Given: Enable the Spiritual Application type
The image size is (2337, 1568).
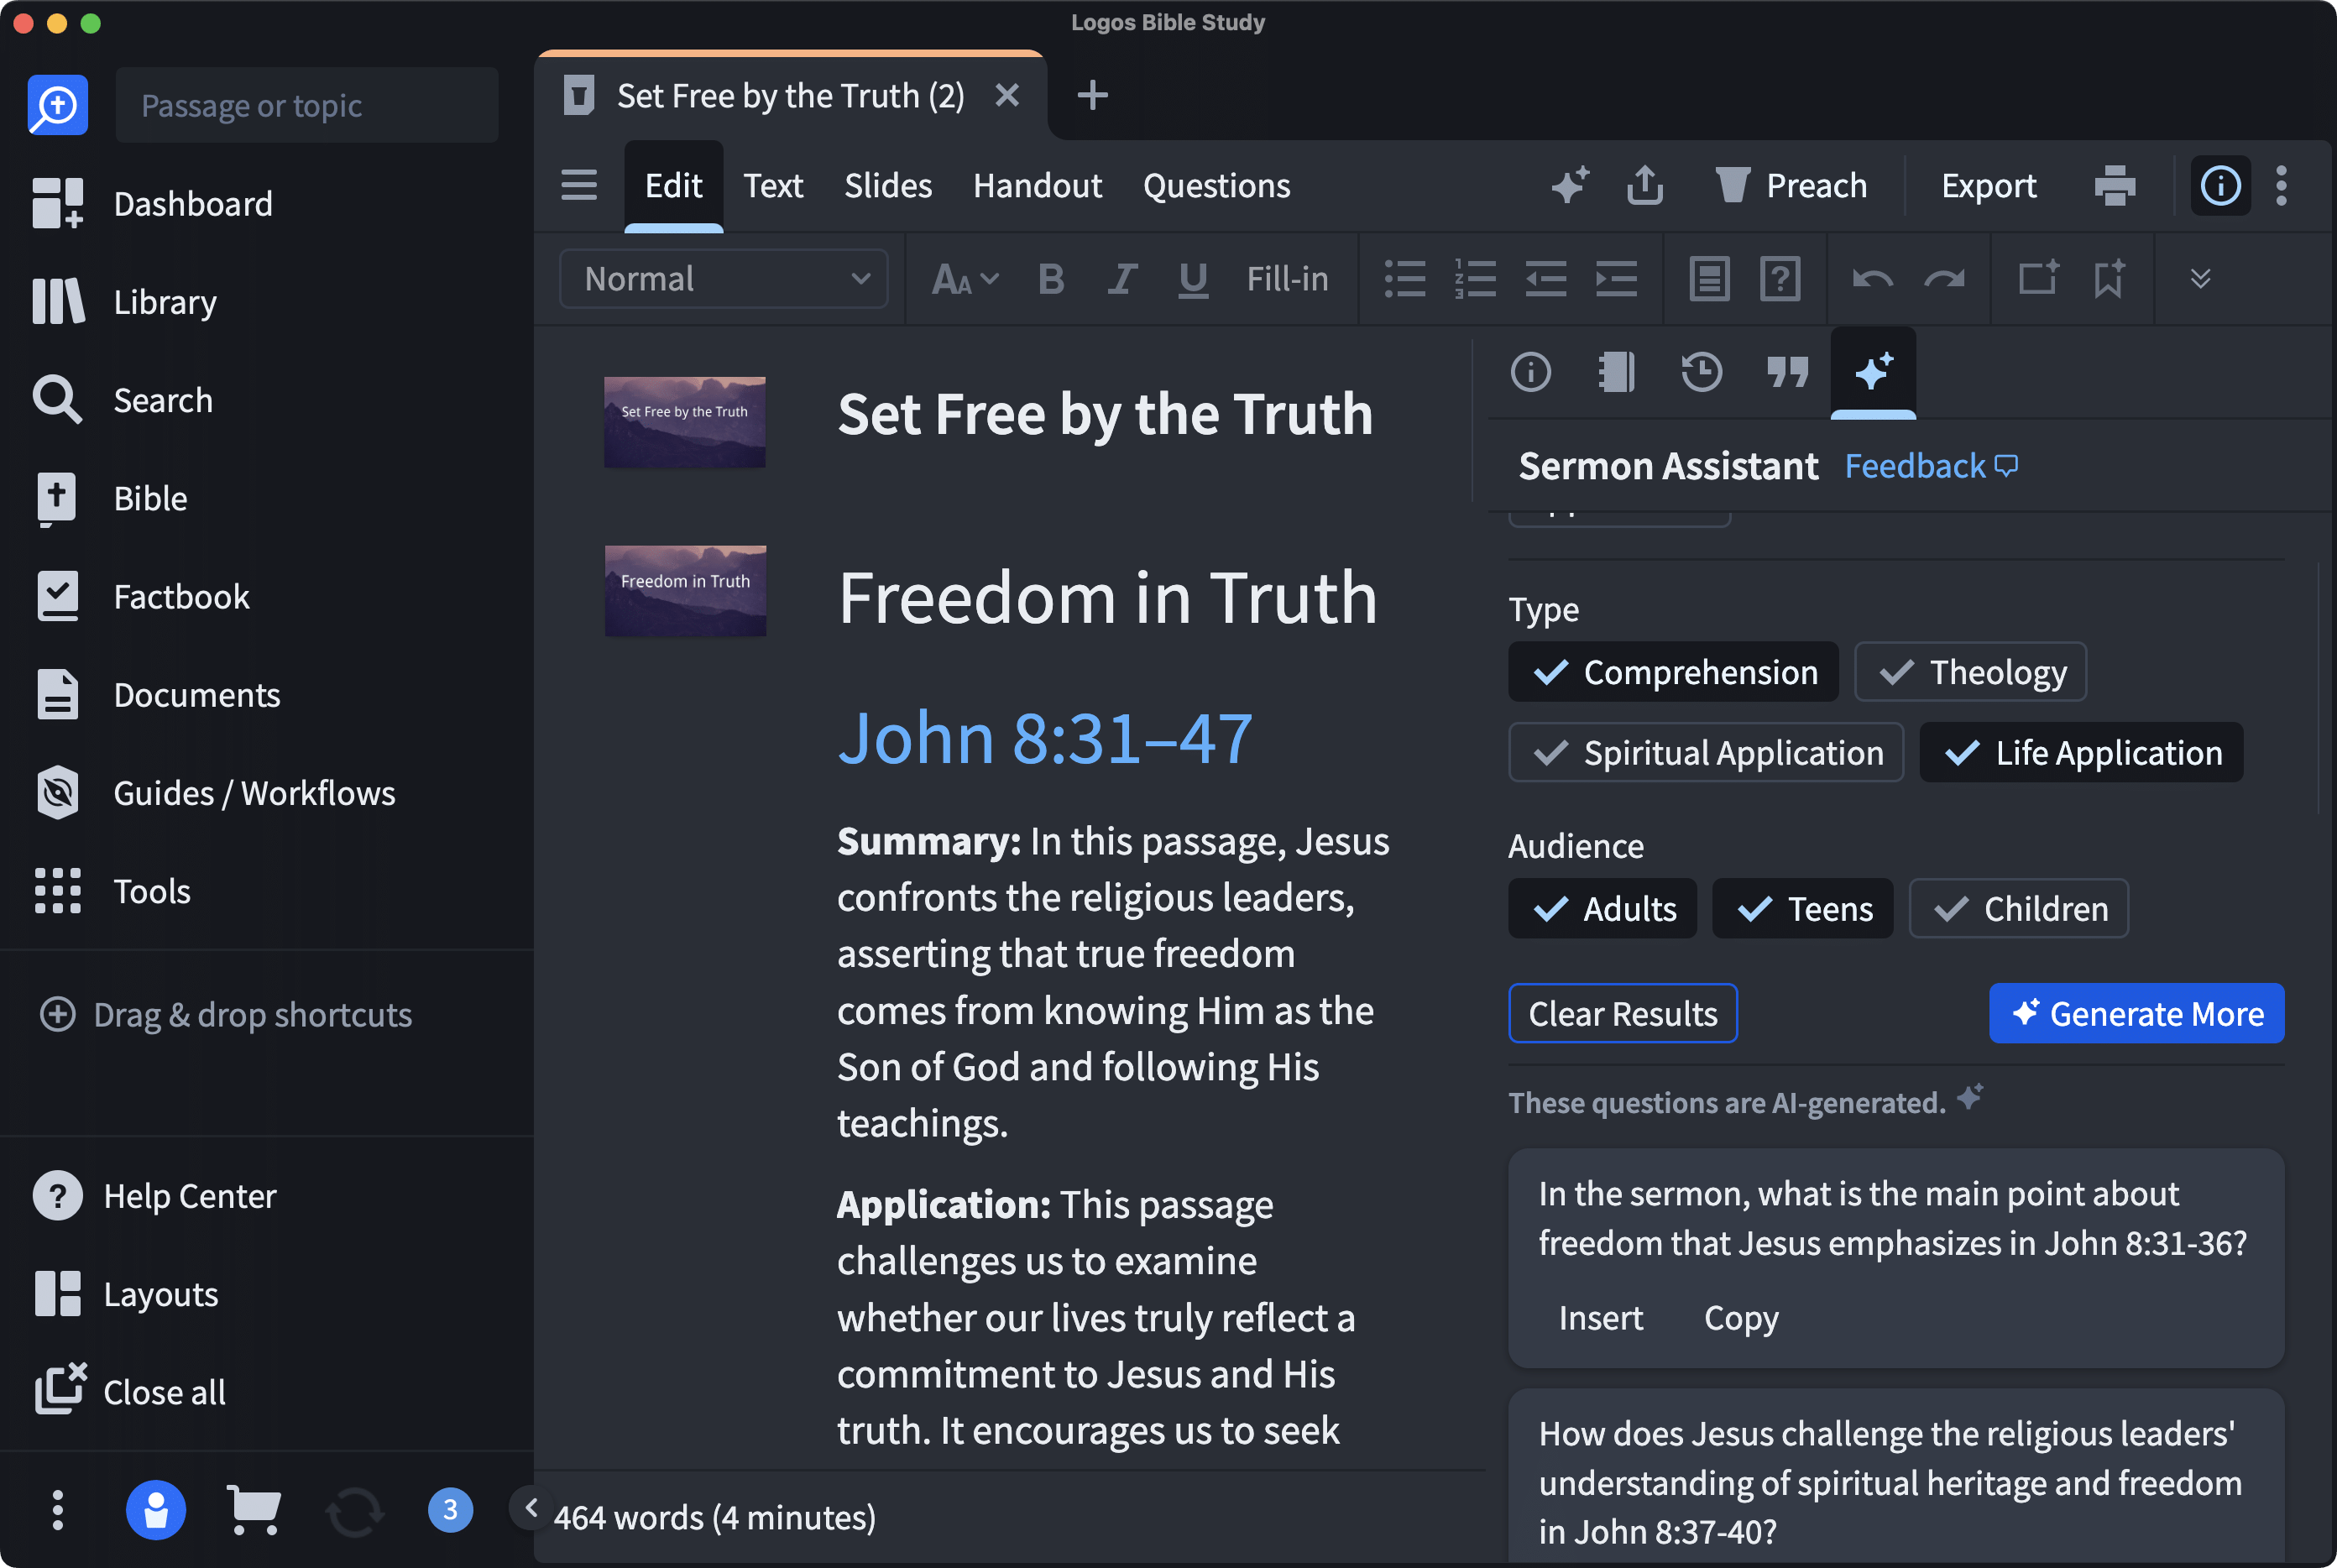Looking at the screenshot, I should pos(1706,752).
